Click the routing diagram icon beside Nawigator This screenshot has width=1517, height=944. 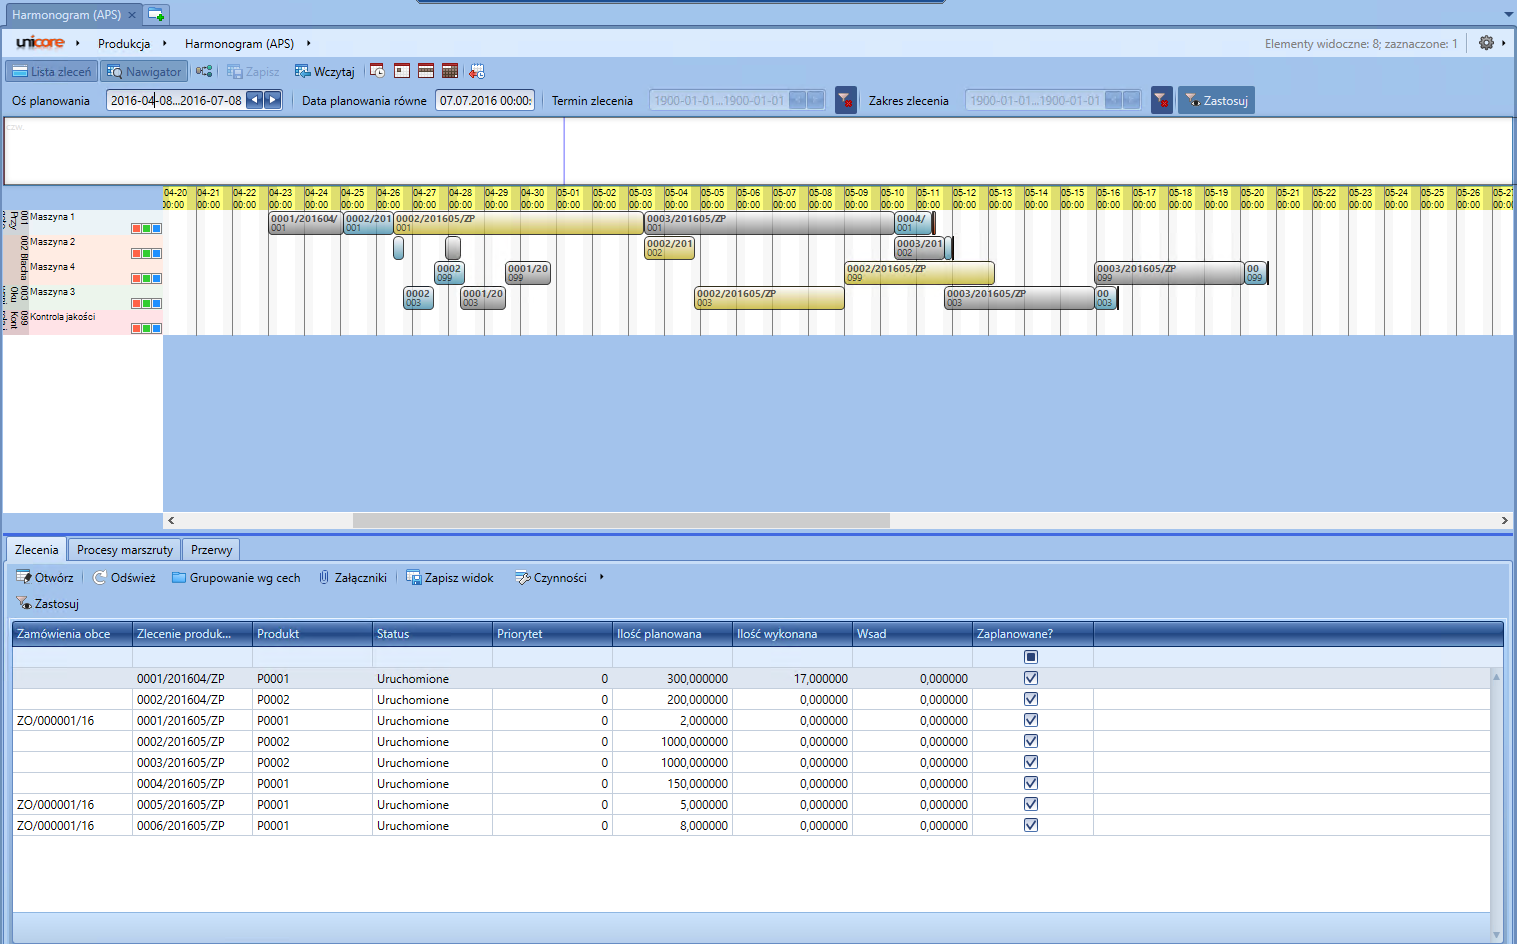click(204, 71)
